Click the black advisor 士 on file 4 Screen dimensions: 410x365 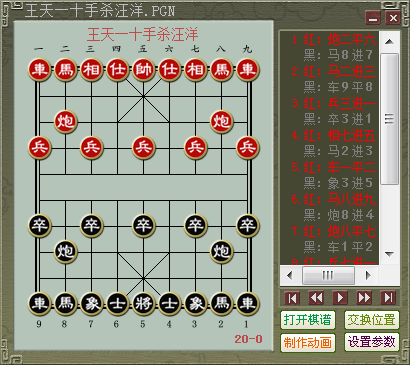click(x=169, y=304)
